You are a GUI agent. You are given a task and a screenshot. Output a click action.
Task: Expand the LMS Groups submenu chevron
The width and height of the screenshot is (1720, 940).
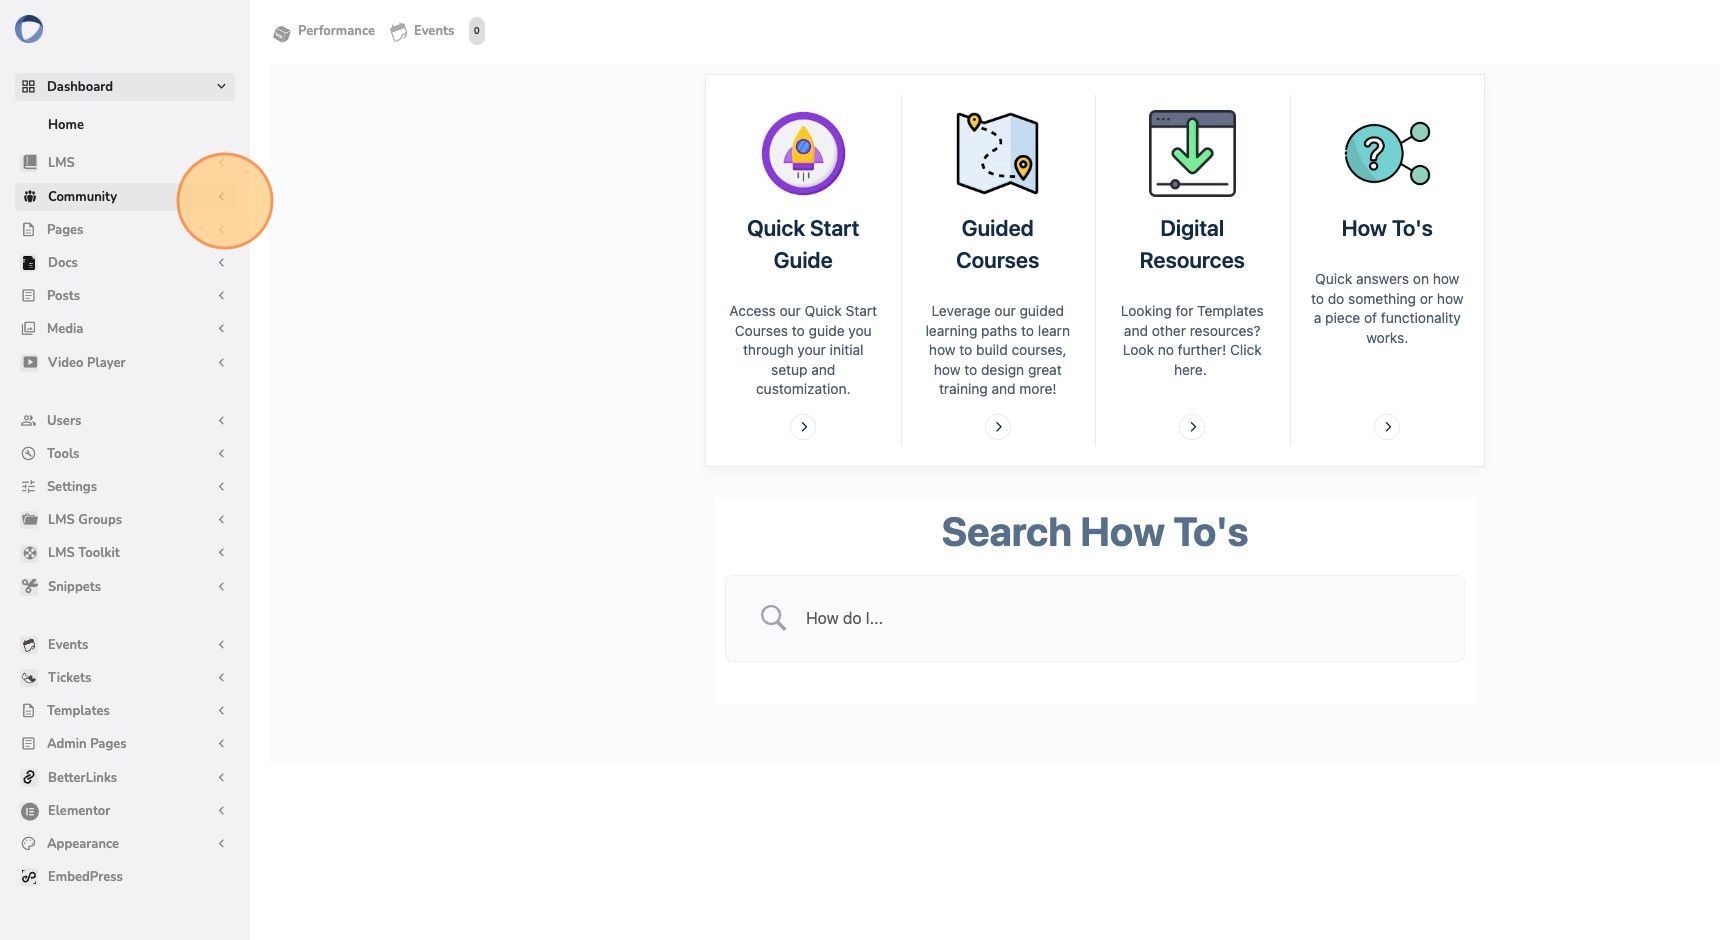tap(221, 520)
